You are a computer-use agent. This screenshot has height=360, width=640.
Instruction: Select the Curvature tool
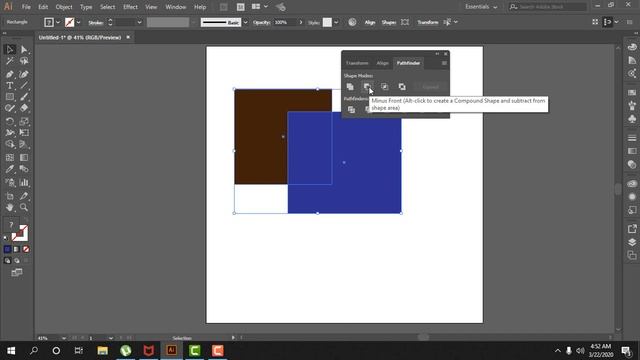click(24, 74)
